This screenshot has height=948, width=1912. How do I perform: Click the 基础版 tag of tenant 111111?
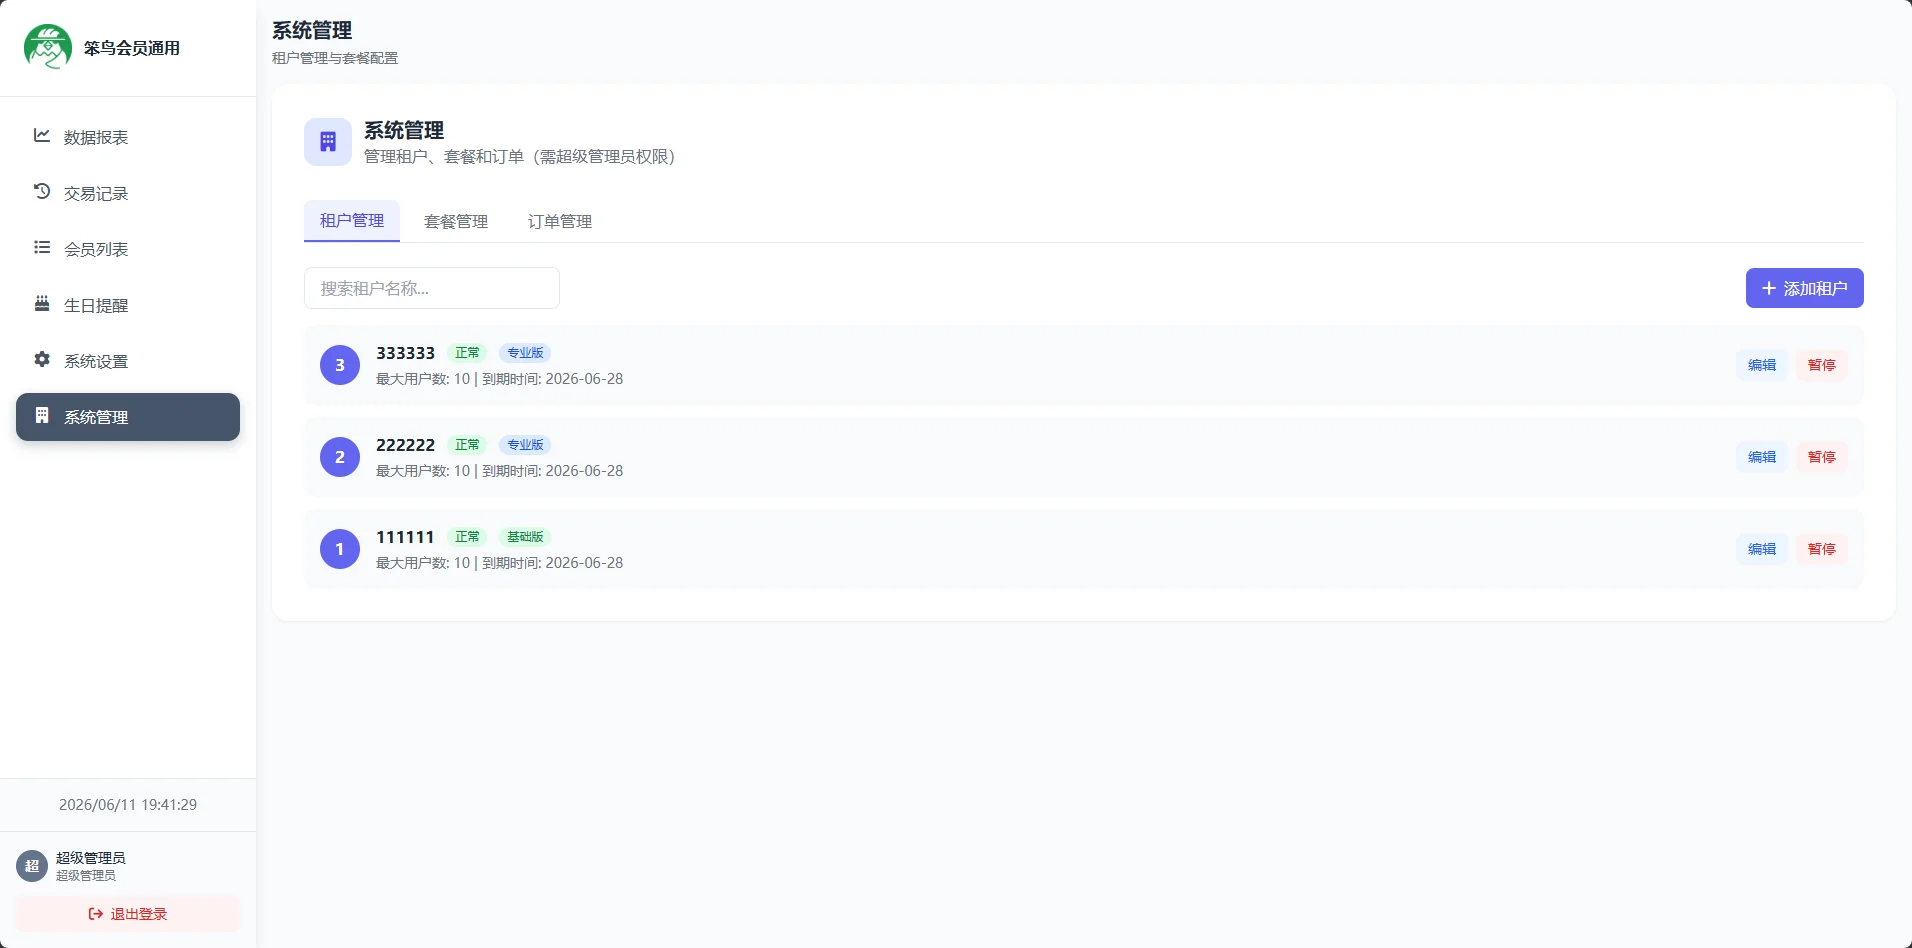click(525, 537)
